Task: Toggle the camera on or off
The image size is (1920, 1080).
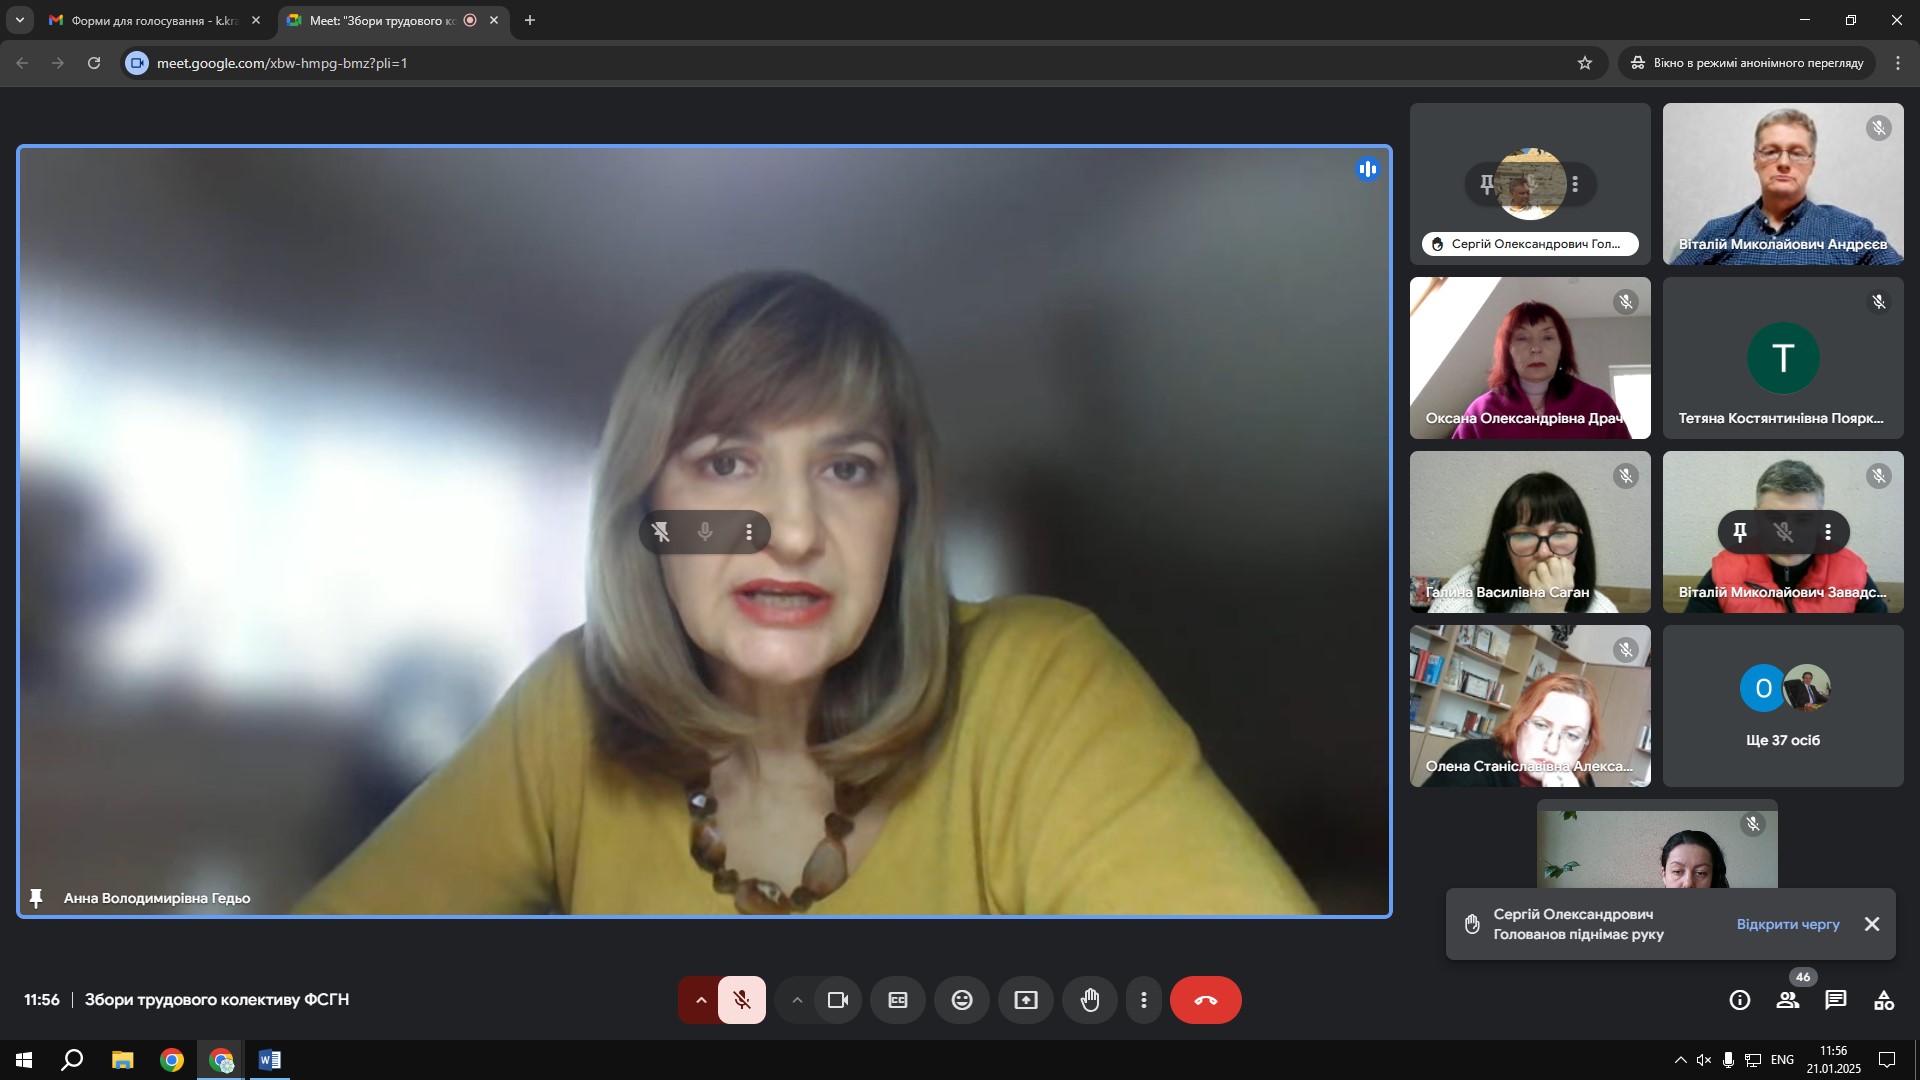Action: coord(838,1000)
